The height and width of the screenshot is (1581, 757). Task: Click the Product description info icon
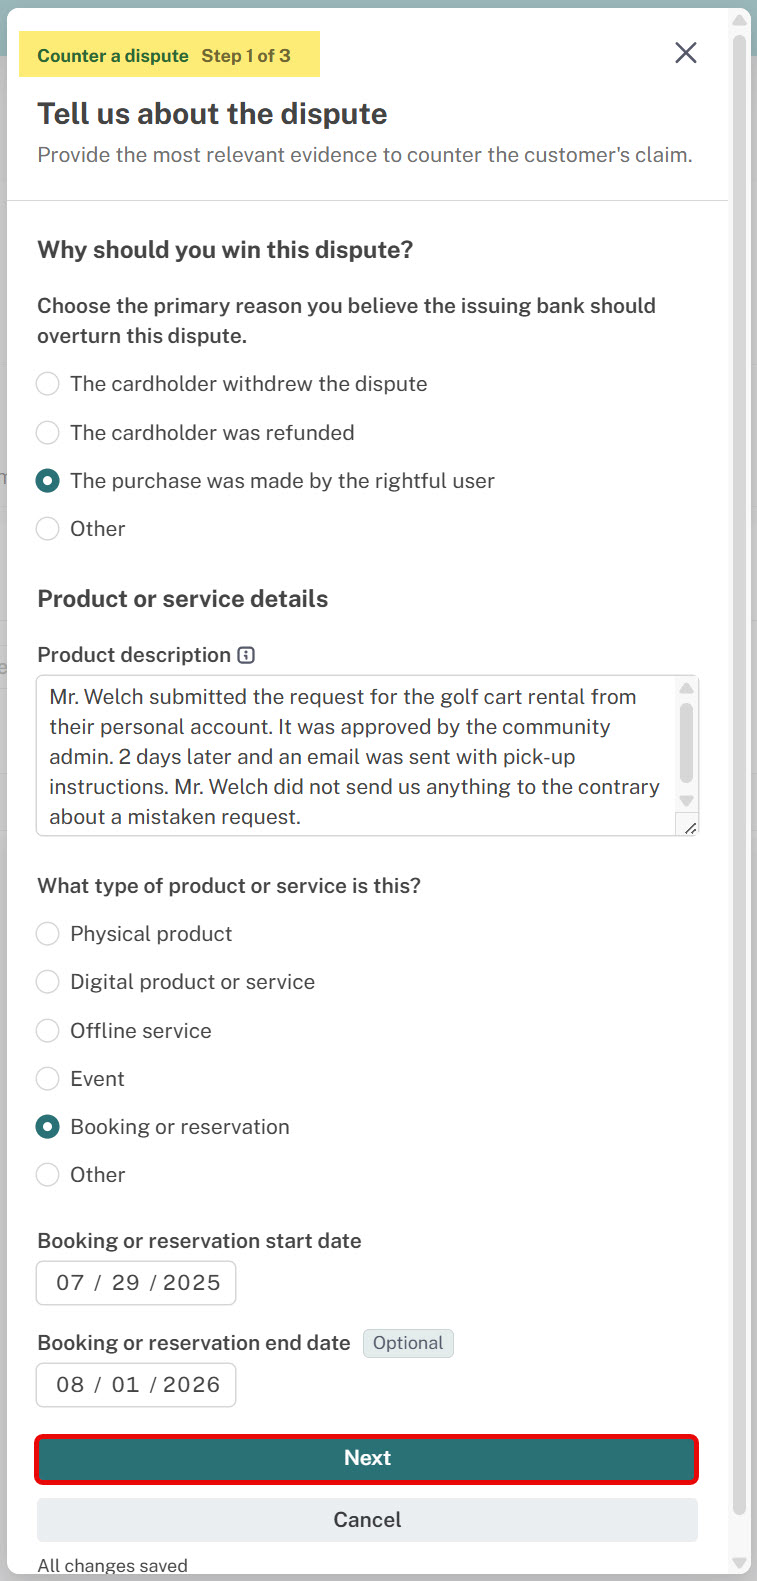click(246, 655)
